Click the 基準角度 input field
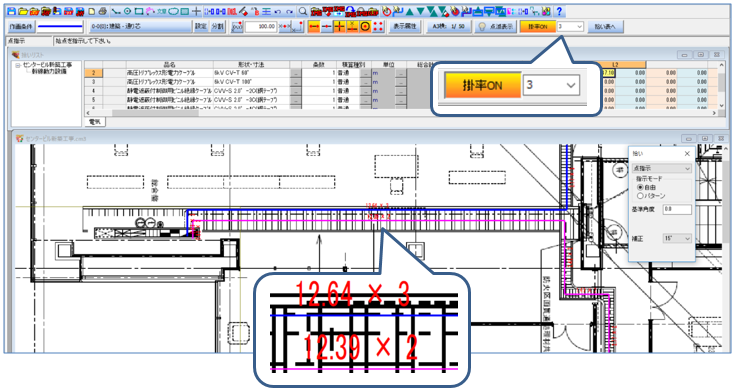735x392 pixels. coord(677,209)
